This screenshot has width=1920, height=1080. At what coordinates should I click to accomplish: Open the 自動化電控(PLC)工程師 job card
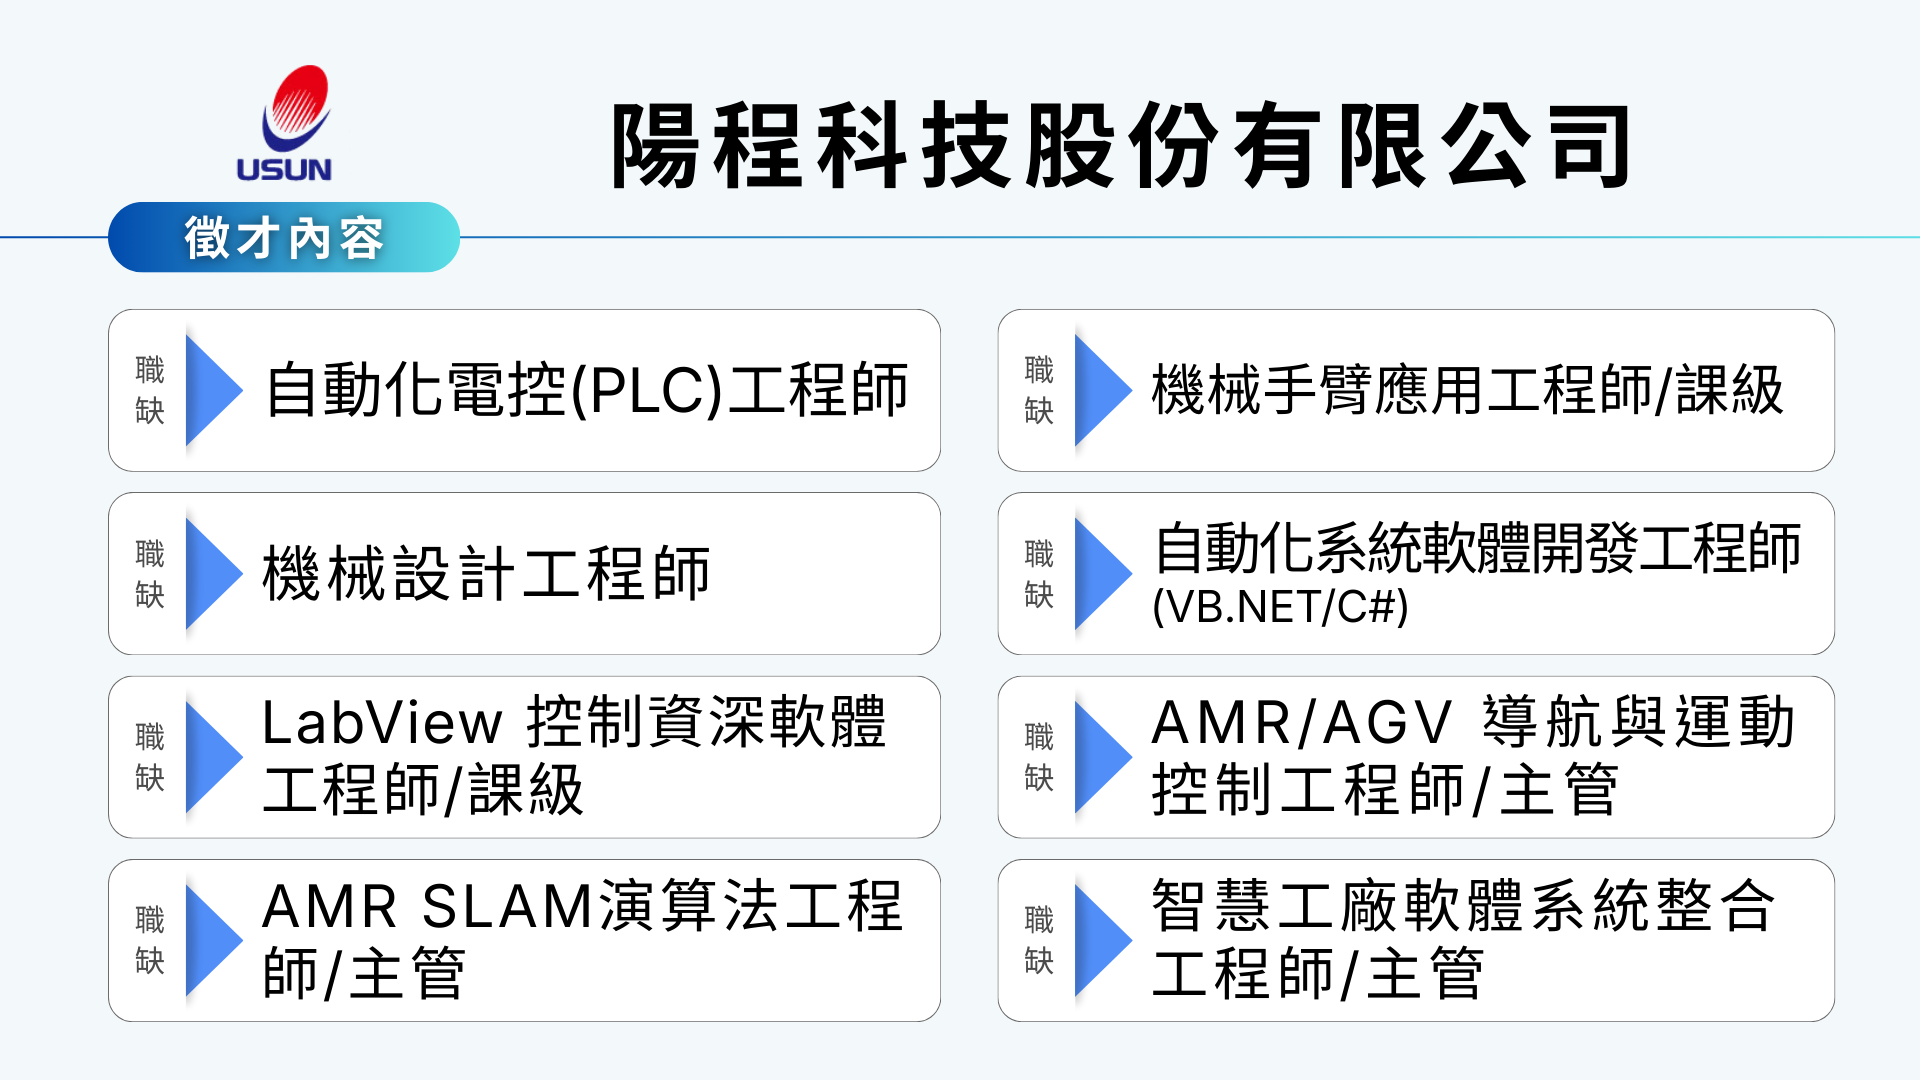click(586, 390)
